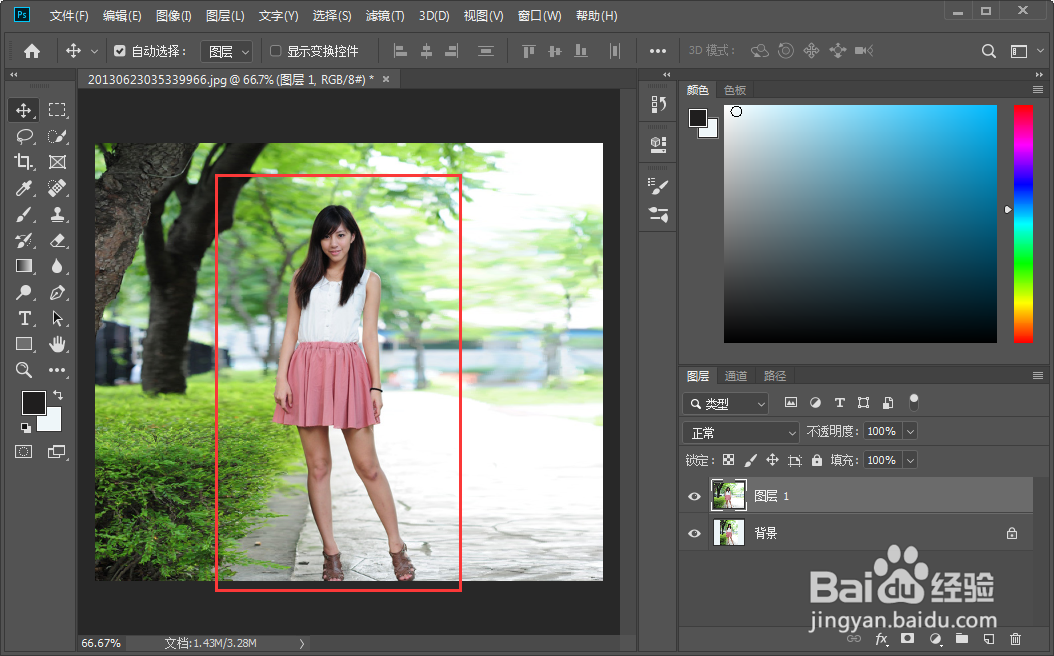Viewport: 1054px width, 656px height.
Task: Click the 图层 1 layer thumbnail
Action: click(728, 495)
